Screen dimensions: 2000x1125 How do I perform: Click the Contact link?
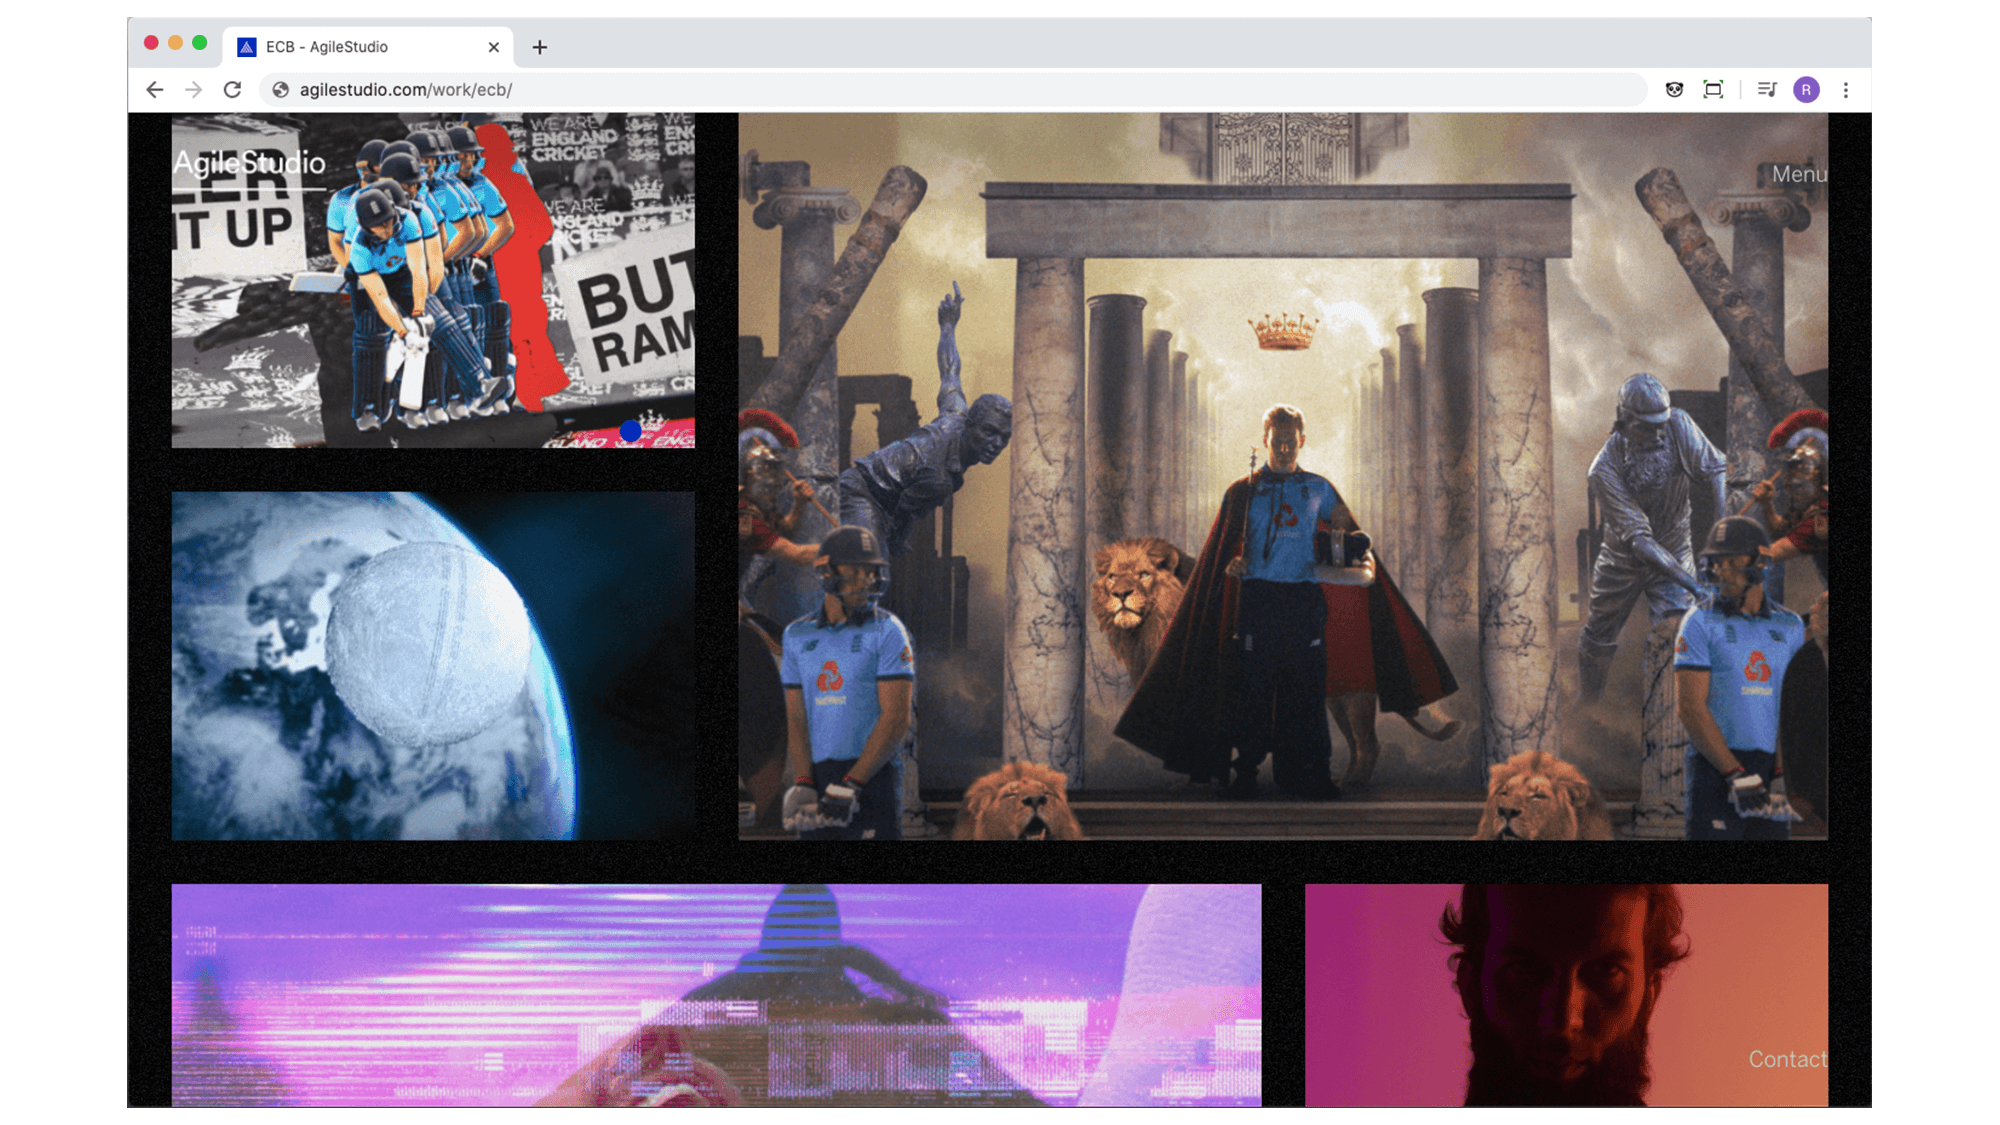1787,1059
